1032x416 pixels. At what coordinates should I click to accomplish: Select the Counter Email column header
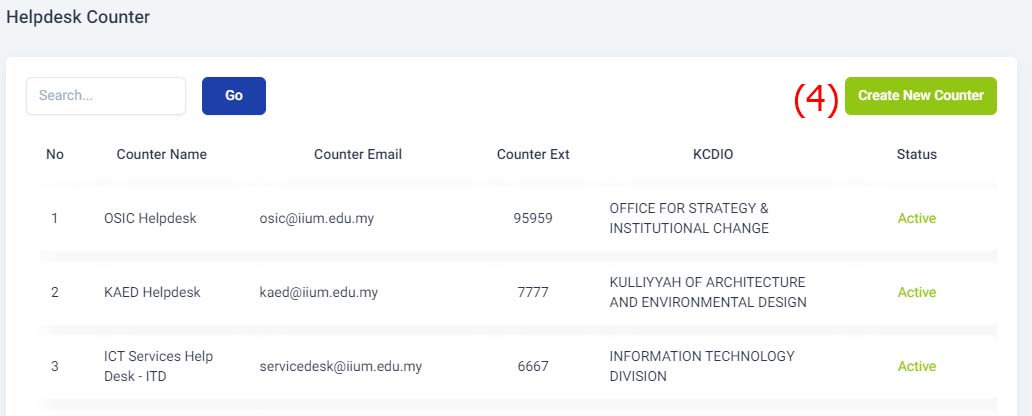(358, 155)
